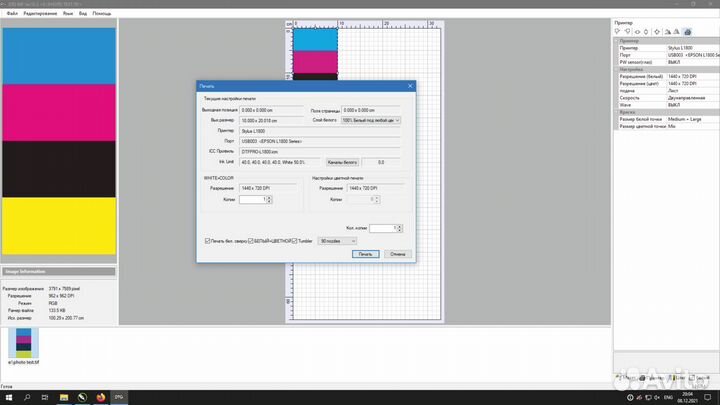Click the first triangle-shaped icon in Printer toolbar

pyautogui.click(x=668, y=32)
